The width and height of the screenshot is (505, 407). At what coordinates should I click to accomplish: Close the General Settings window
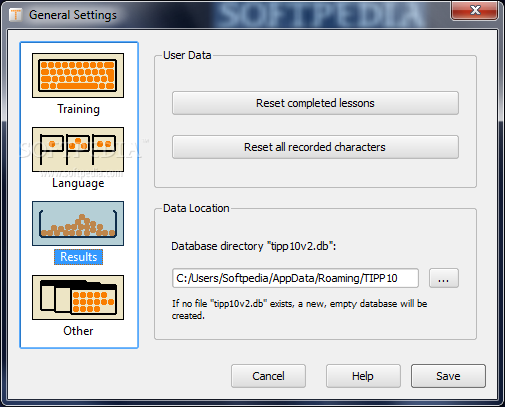click(x=475, y=10)
